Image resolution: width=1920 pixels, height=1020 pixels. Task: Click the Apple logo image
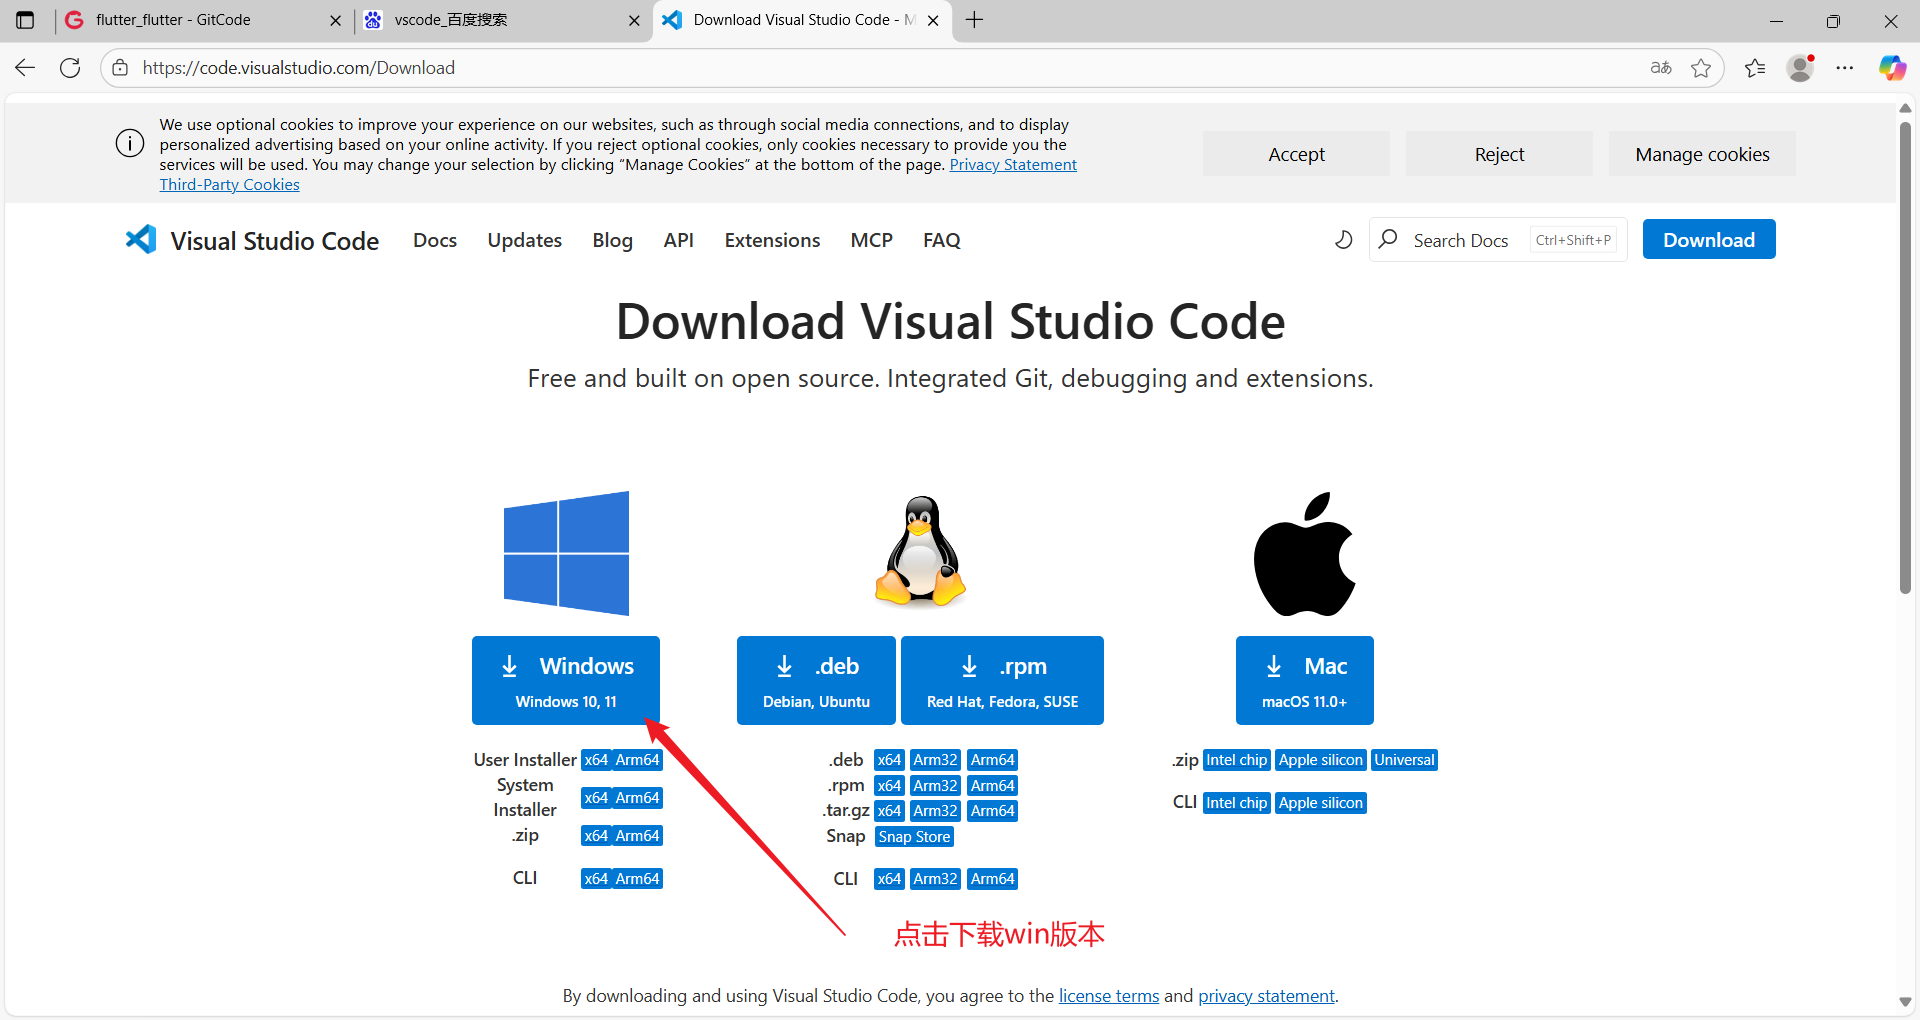pos(1305,553)
